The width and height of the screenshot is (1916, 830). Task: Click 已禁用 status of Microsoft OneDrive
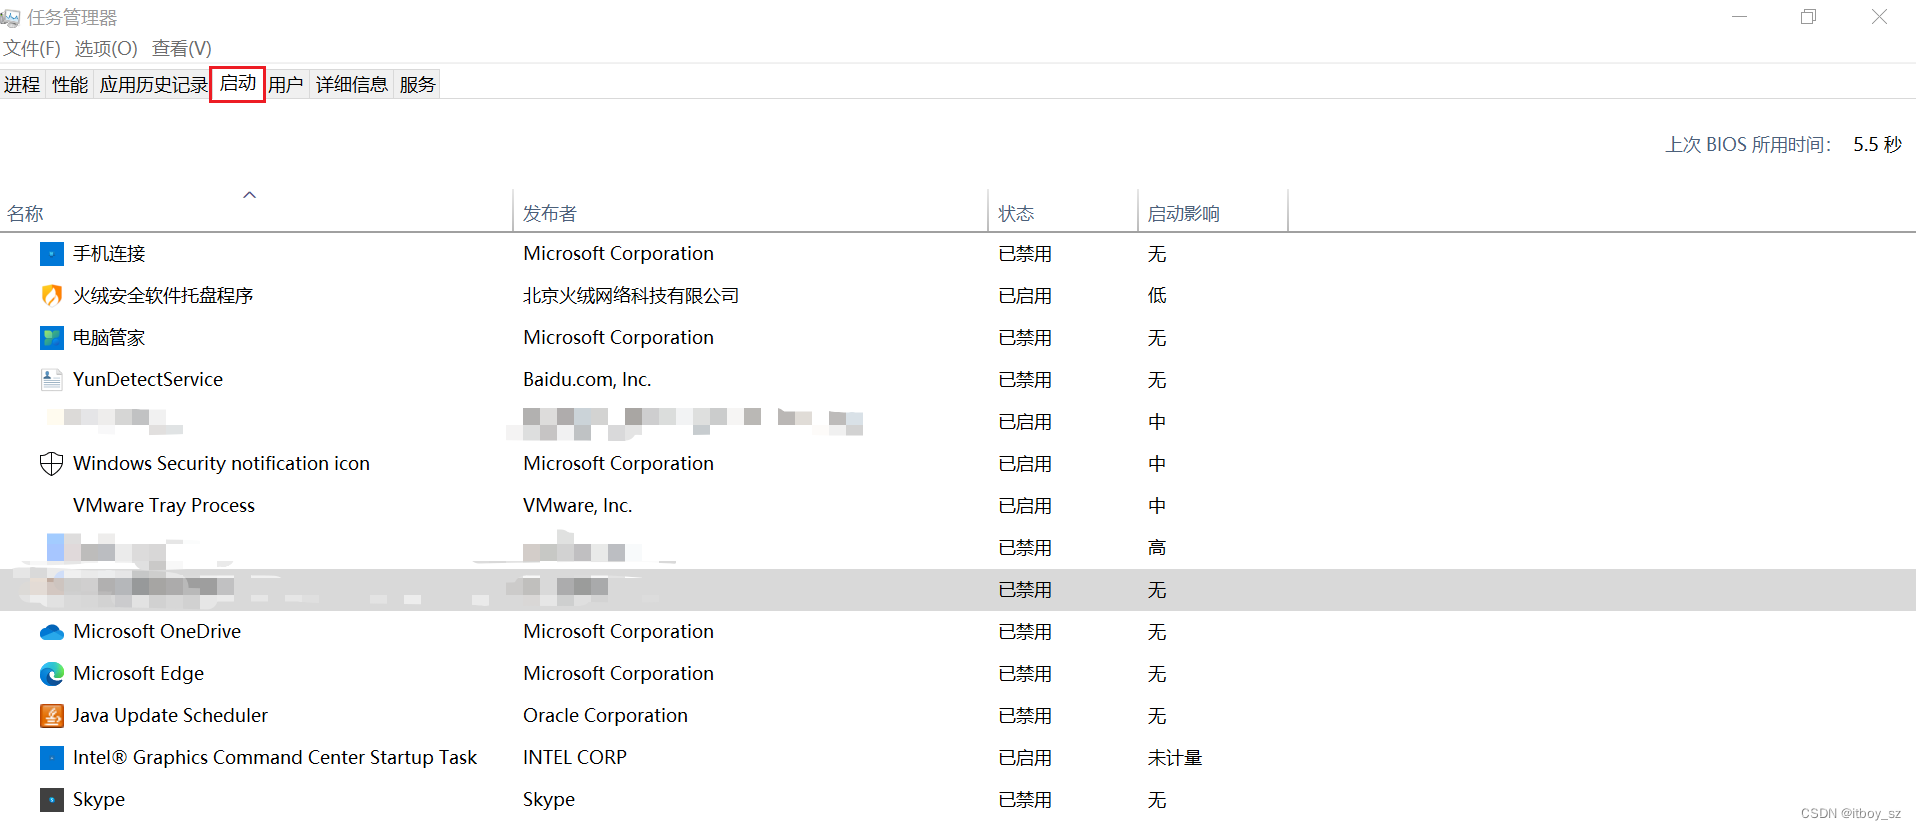pos(1025,632)
